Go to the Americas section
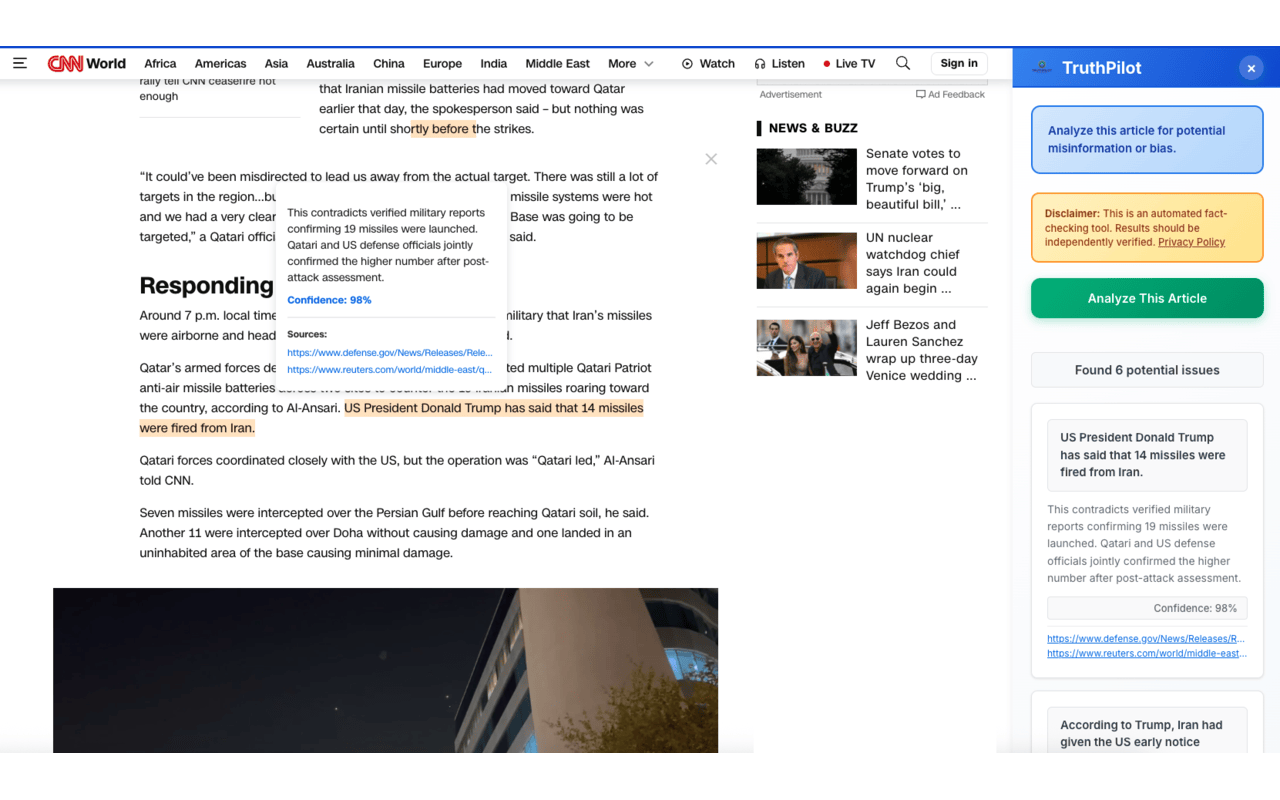Viewport: 1280px width, 800px height. [x=220, y=63]
